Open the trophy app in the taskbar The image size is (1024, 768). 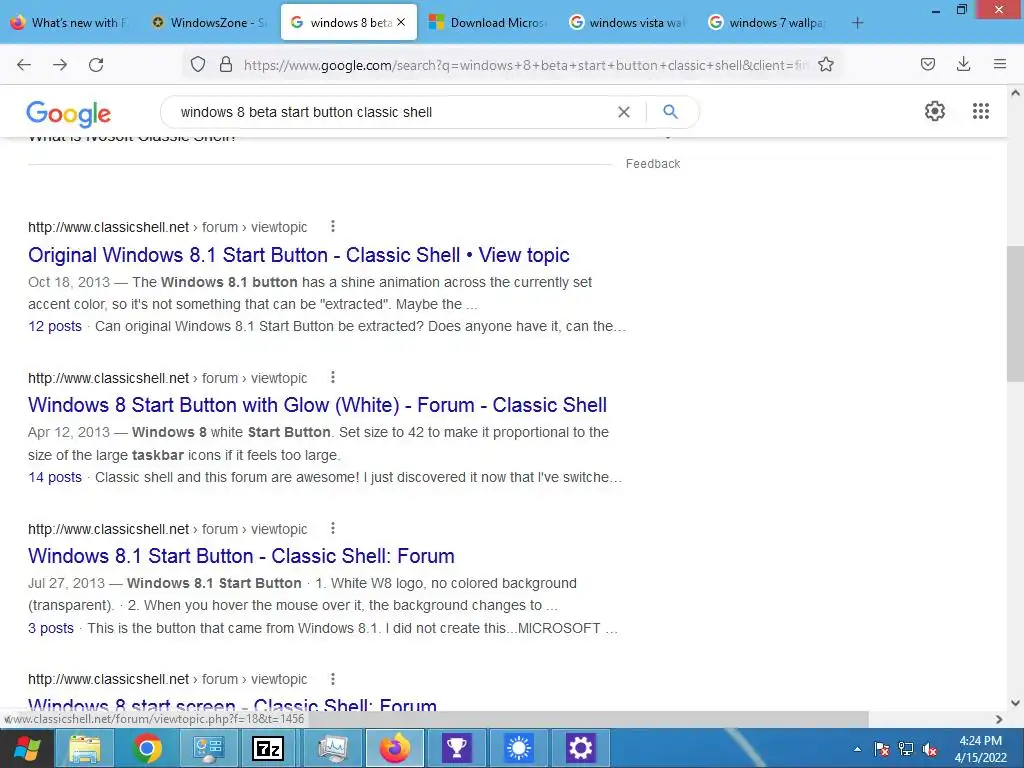pos(456,748)
